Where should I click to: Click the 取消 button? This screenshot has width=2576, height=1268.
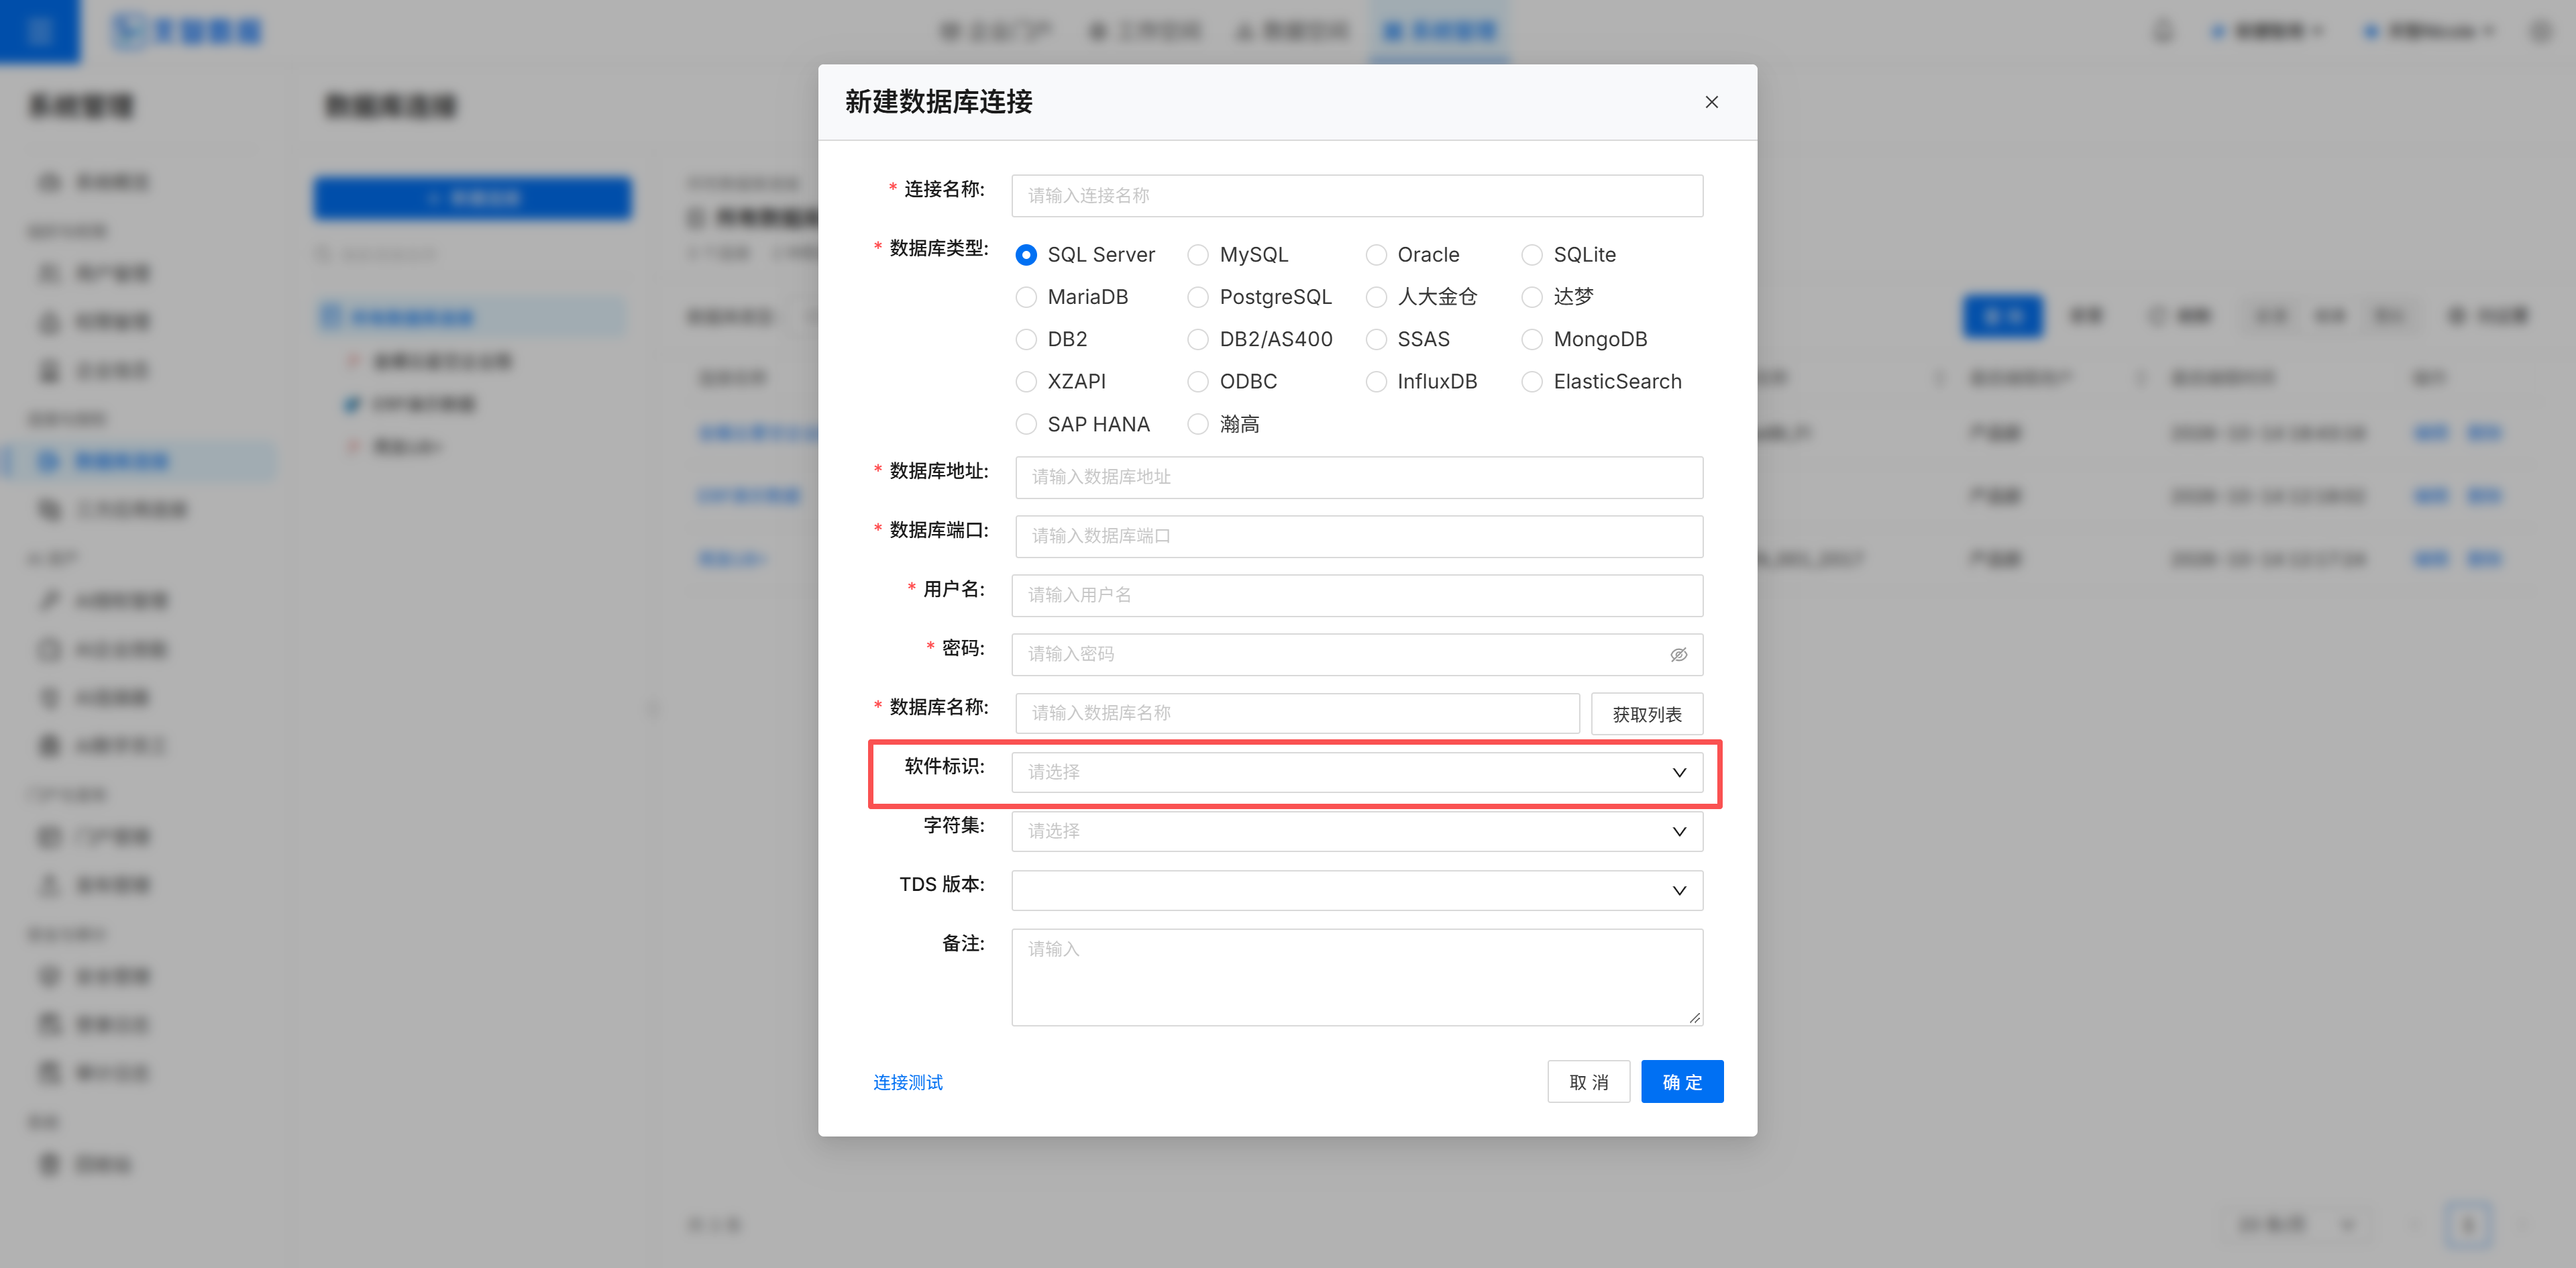1588,1081
